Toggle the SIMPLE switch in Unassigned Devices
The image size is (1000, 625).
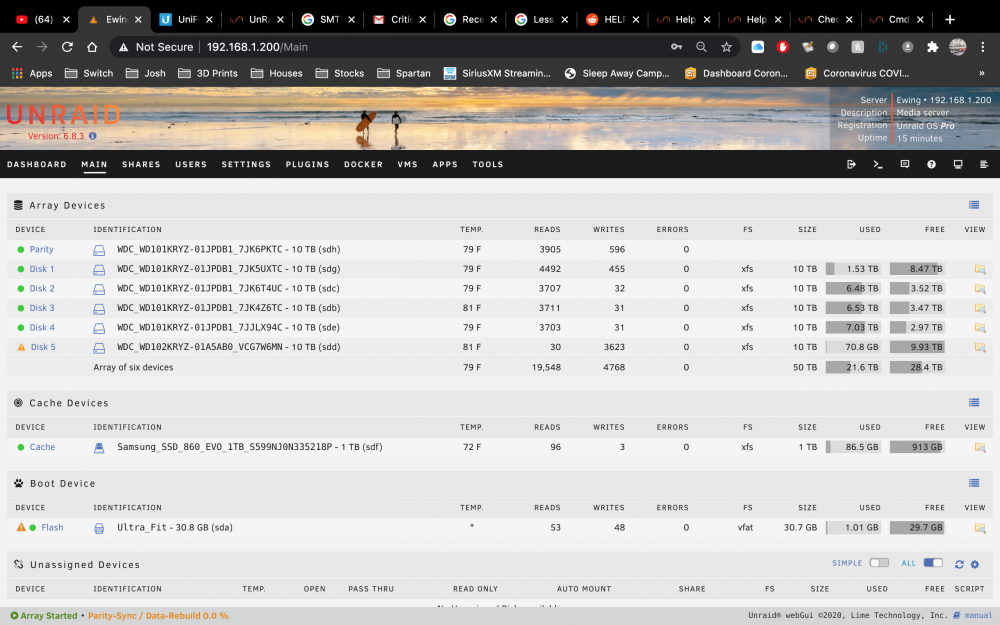(x=879, y=562)
